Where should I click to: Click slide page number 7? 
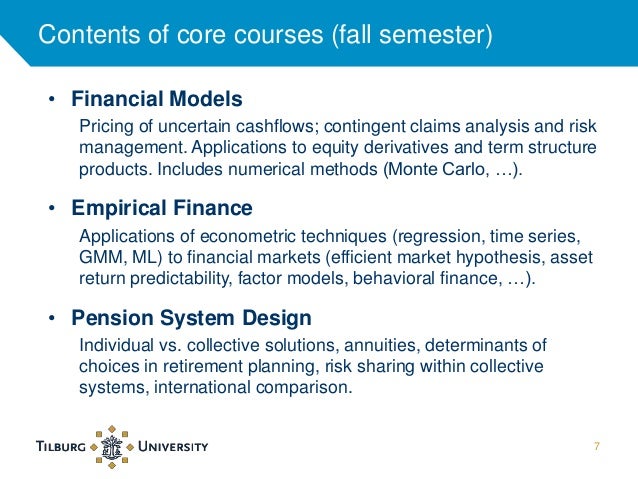[596, 446]
